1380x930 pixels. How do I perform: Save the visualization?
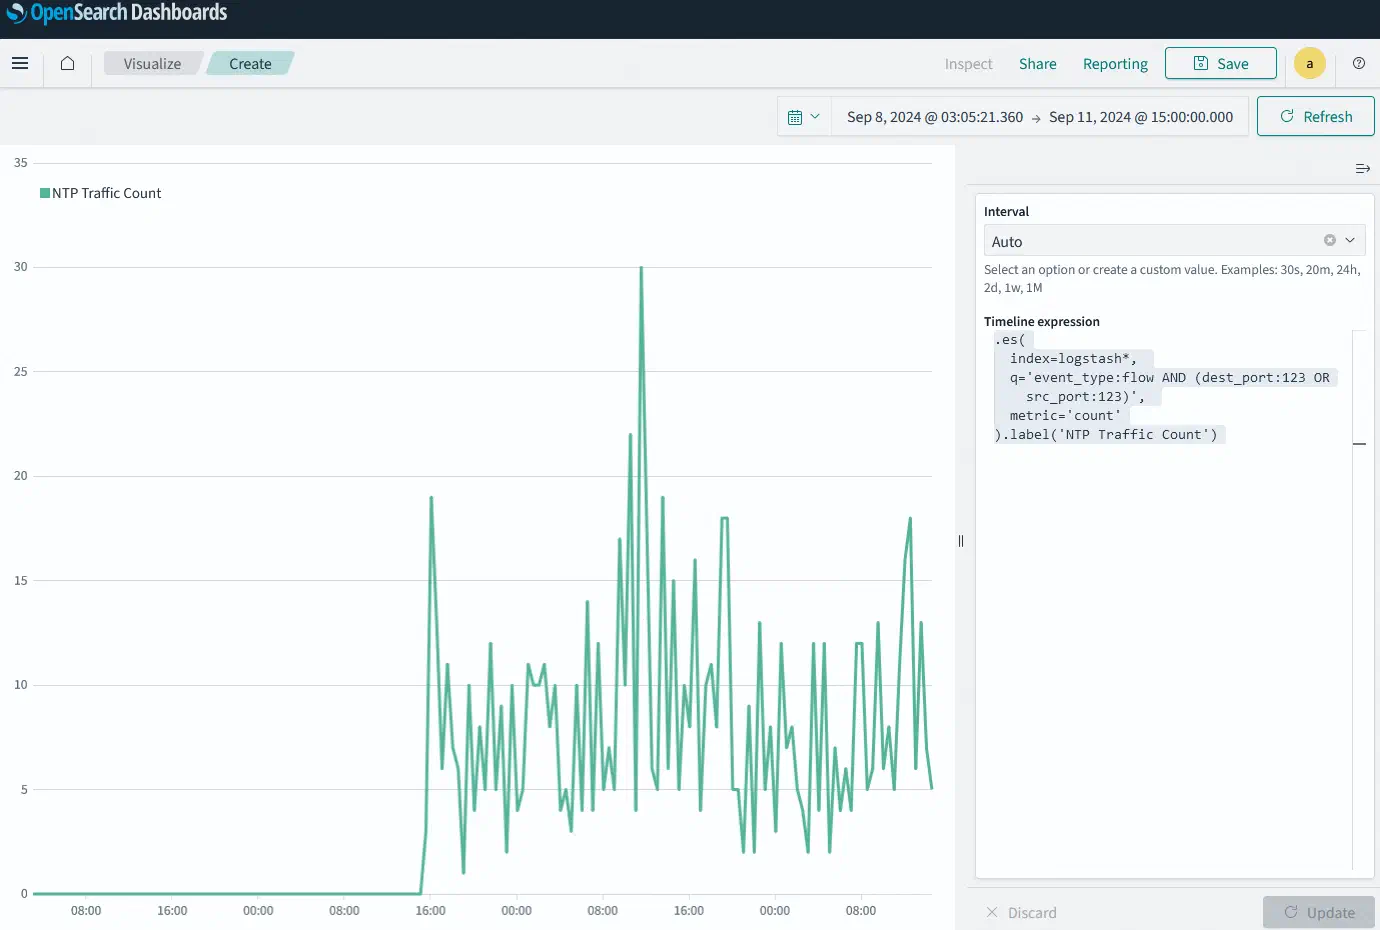(1221, 63)
